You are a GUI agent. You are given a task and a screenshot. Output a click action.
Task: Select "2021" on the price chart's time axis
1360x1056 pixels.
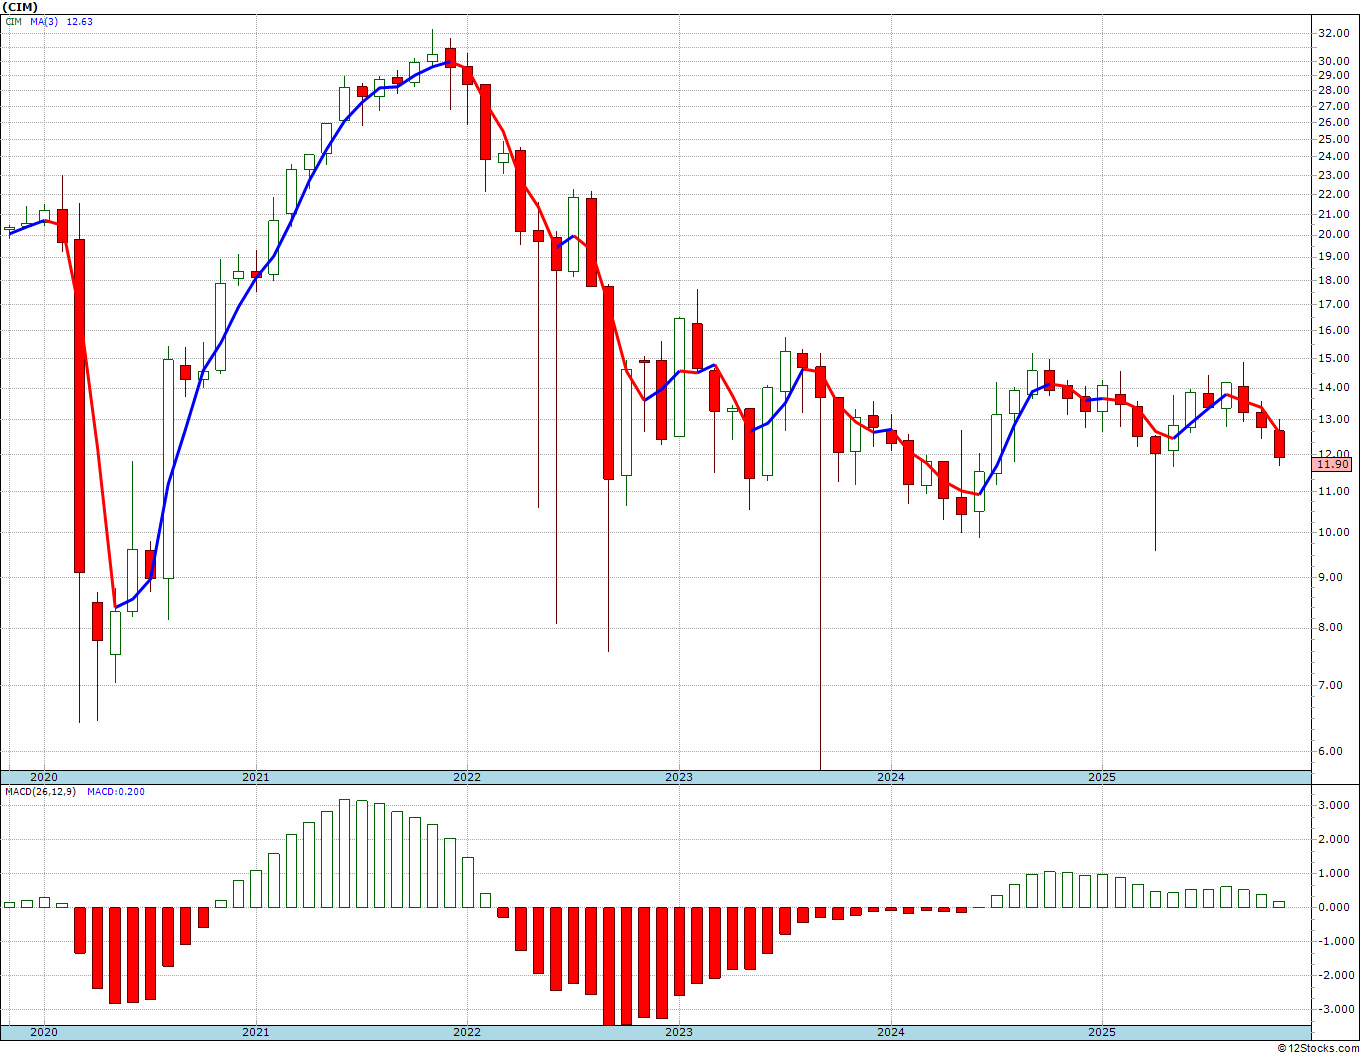255,777
